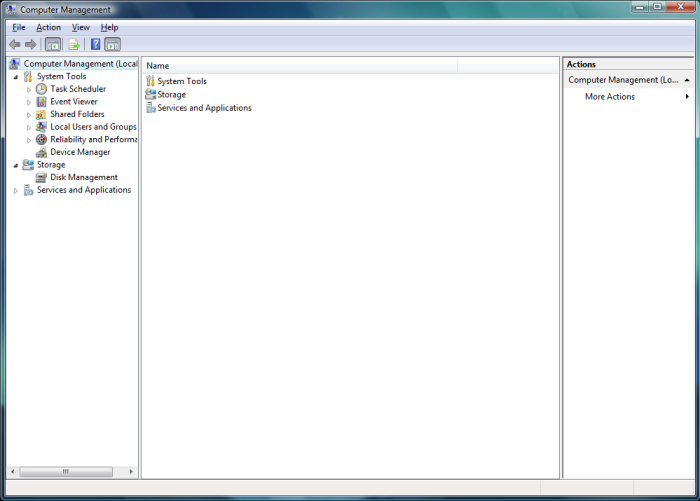Double-check Storage item in the center list

(171, 94)
